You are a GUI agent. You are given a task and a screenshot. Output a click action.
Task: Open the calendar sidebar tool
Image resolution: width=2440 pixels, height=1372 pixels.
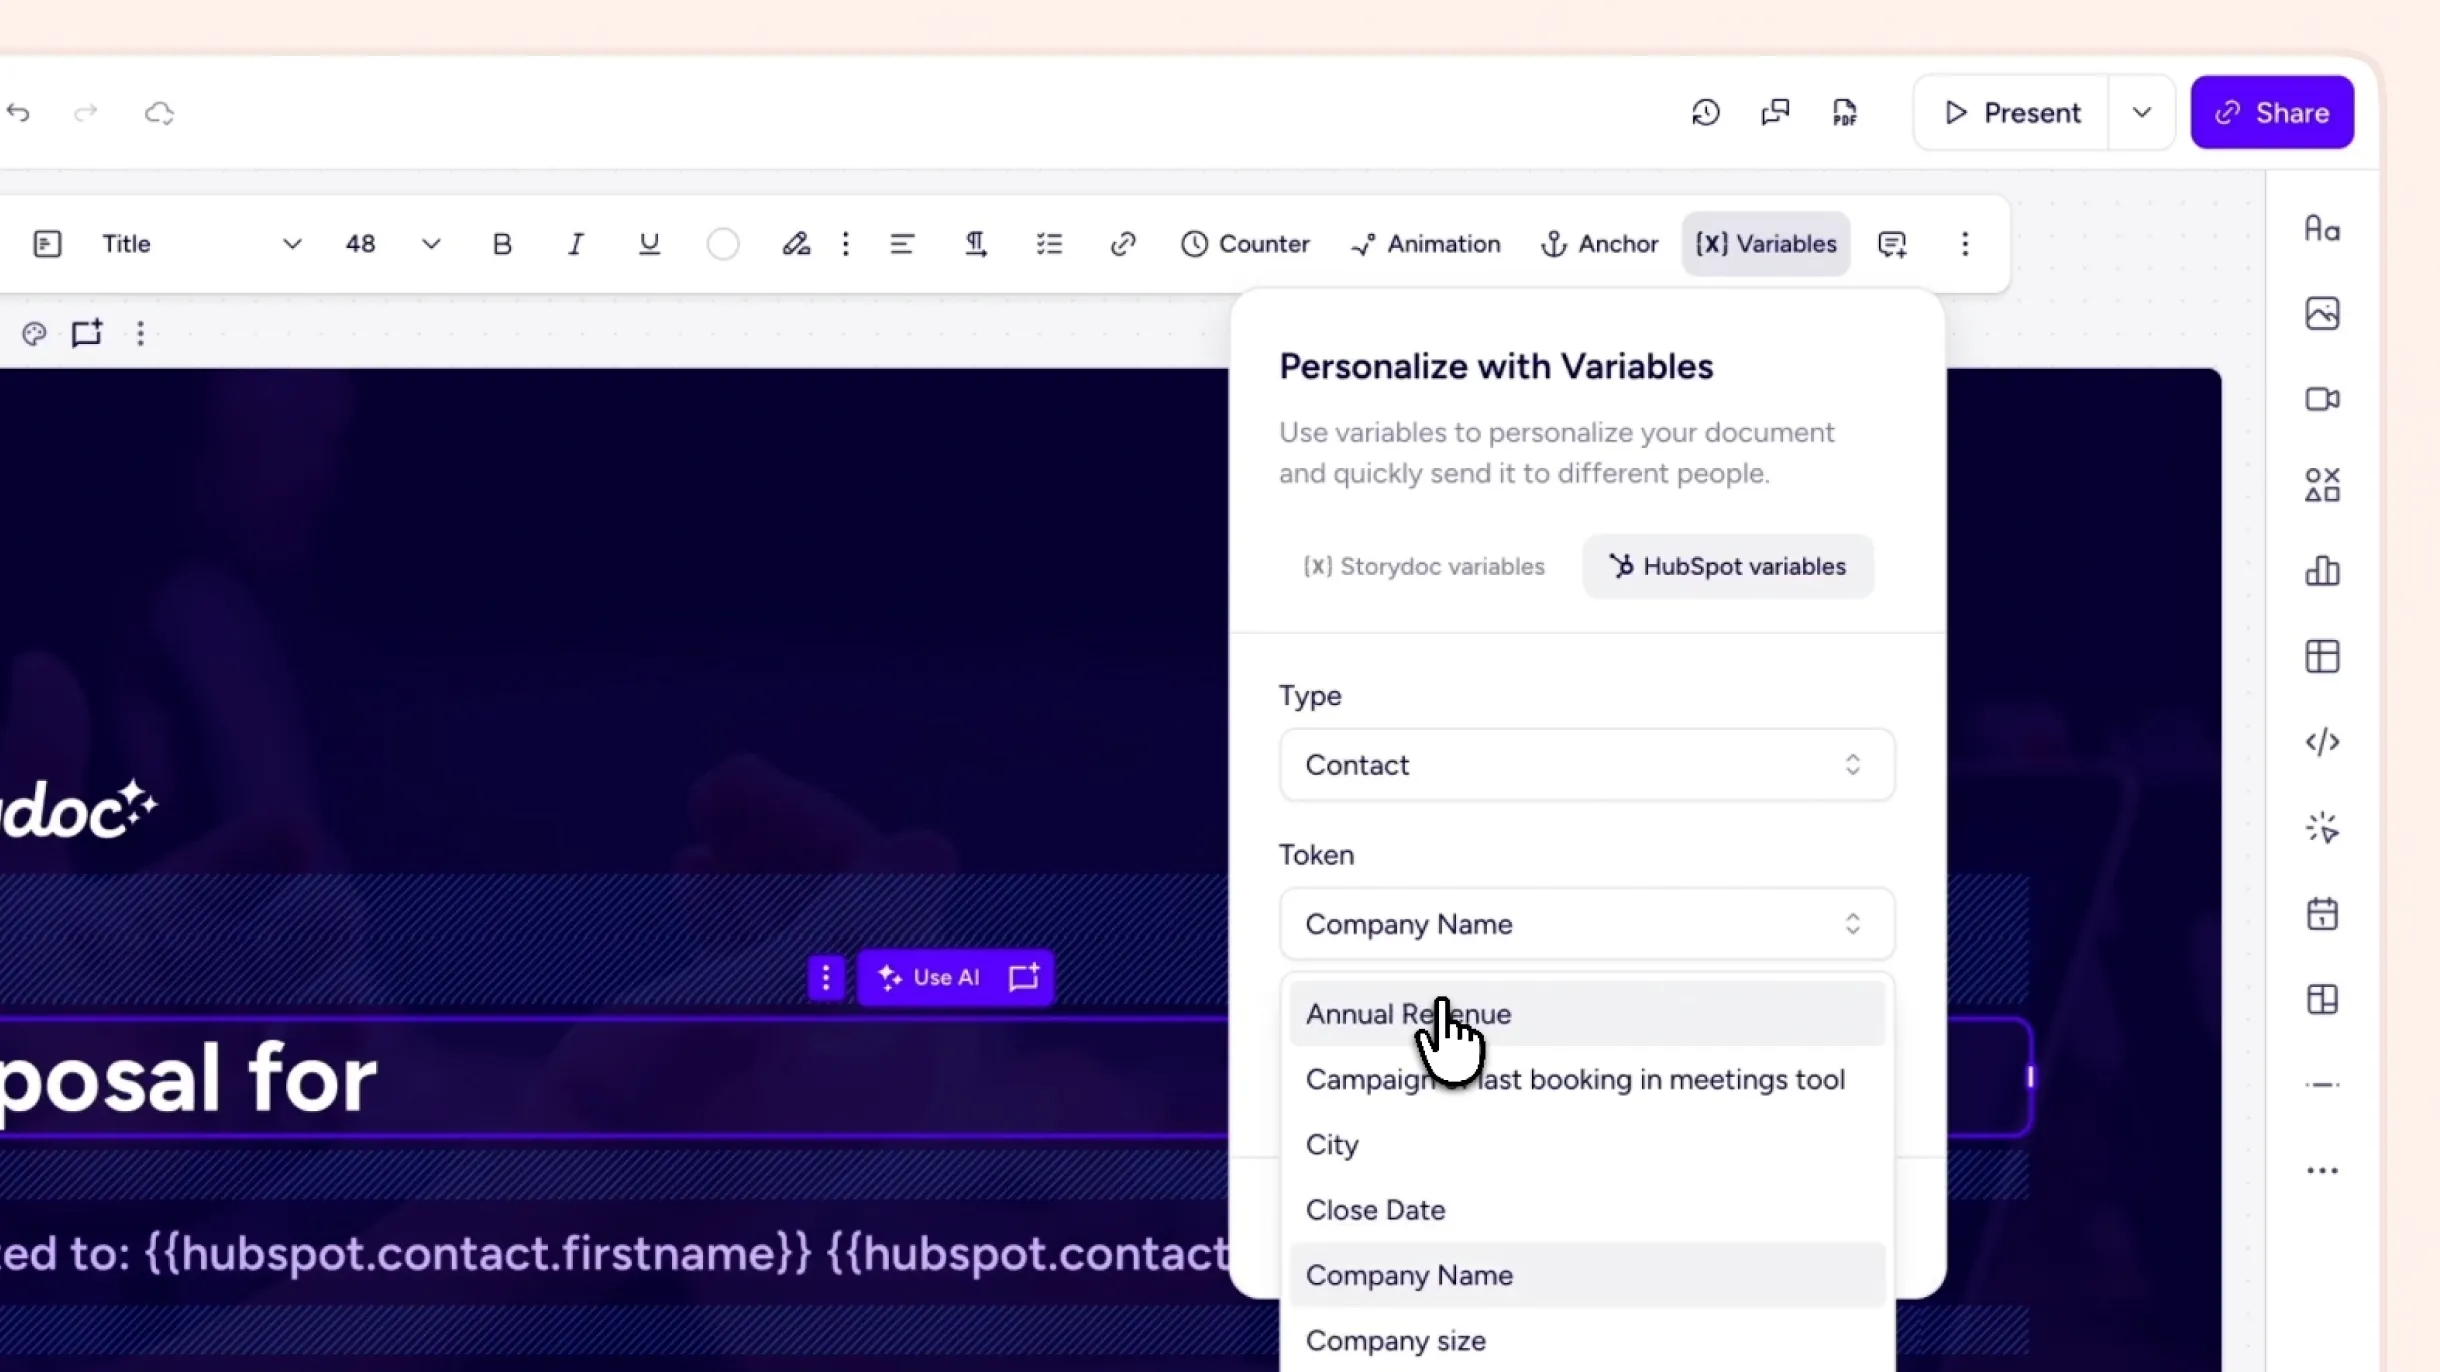2322,914
